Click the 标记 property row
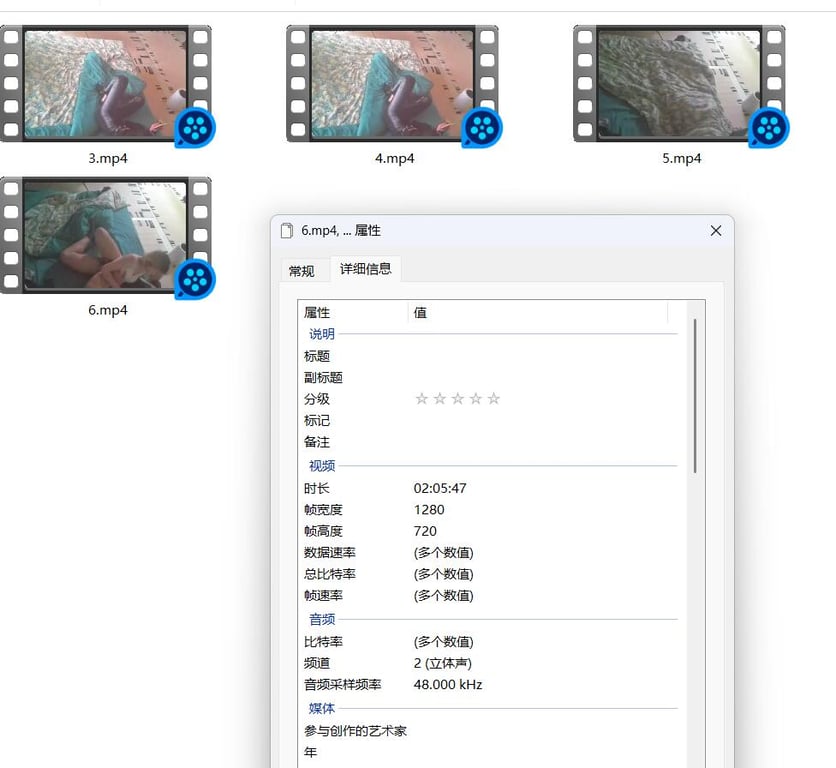Viewport: 836px width, 768px height. click(491, 420)
